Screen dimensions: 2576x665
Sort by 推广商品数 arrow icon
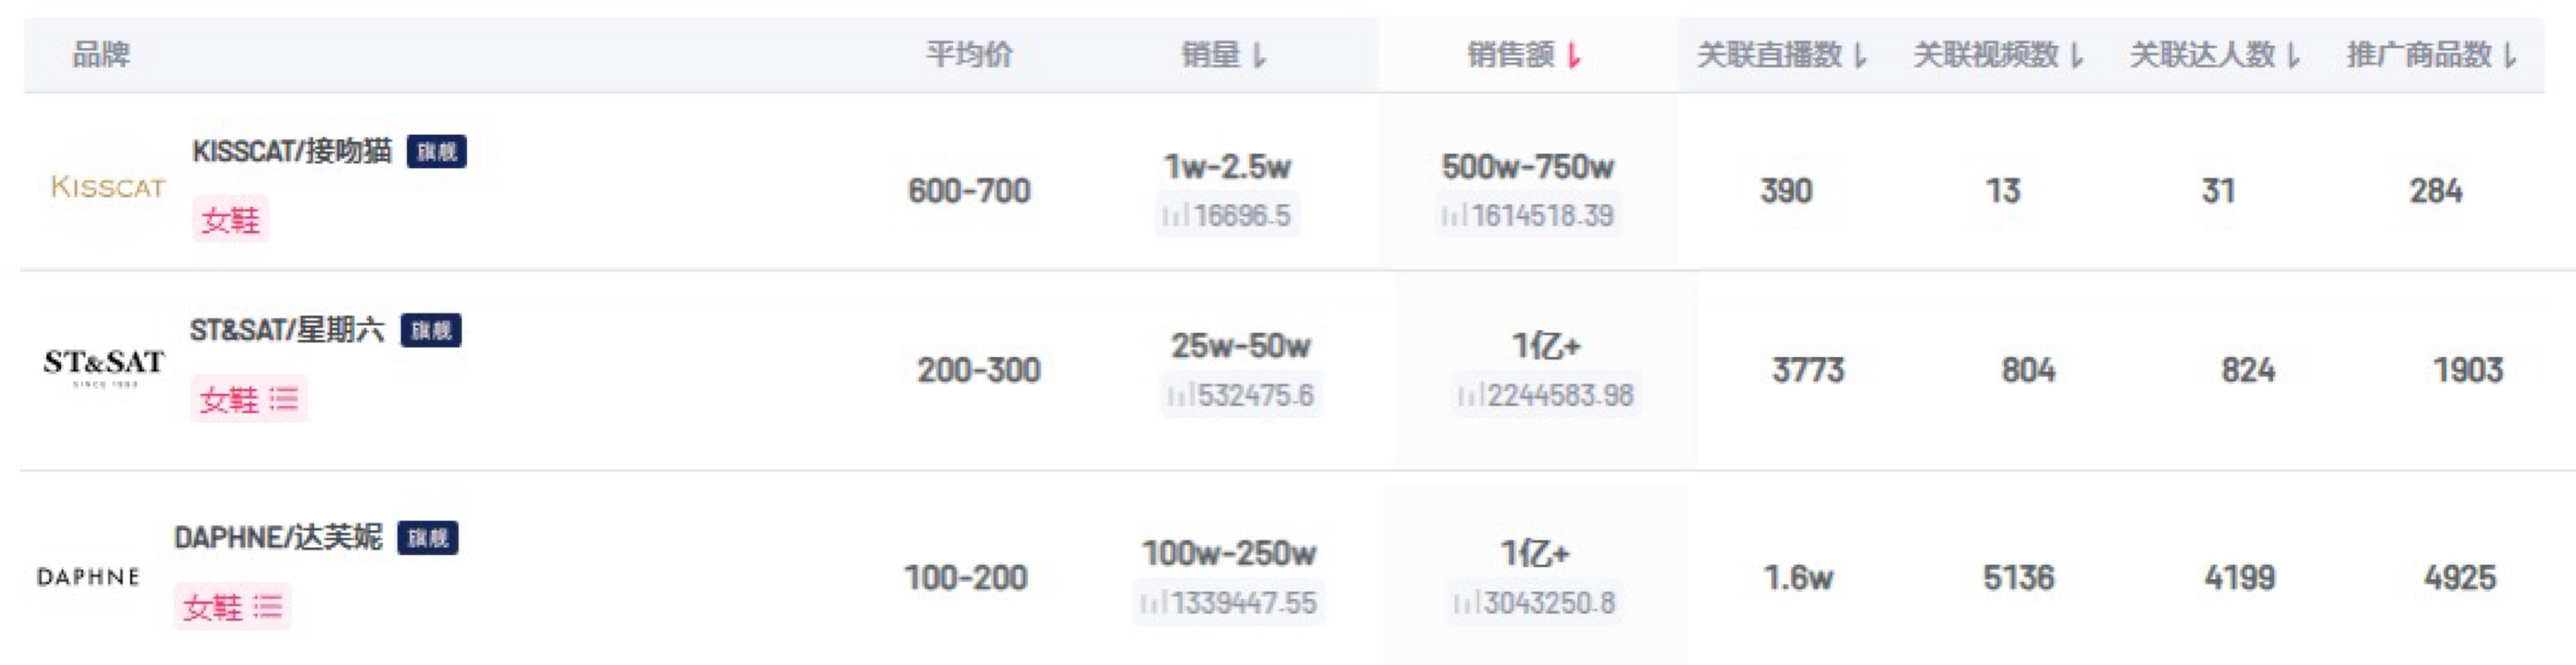tap(2510, 56)
